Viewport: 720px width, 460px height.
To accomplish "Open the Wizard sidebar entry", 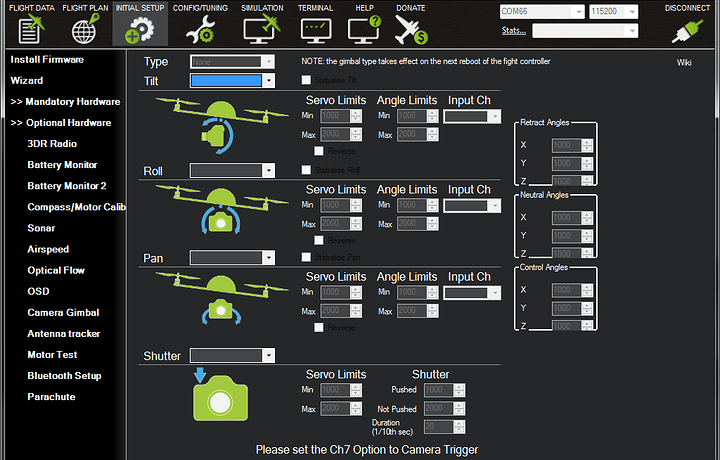I will pos(27,81).
